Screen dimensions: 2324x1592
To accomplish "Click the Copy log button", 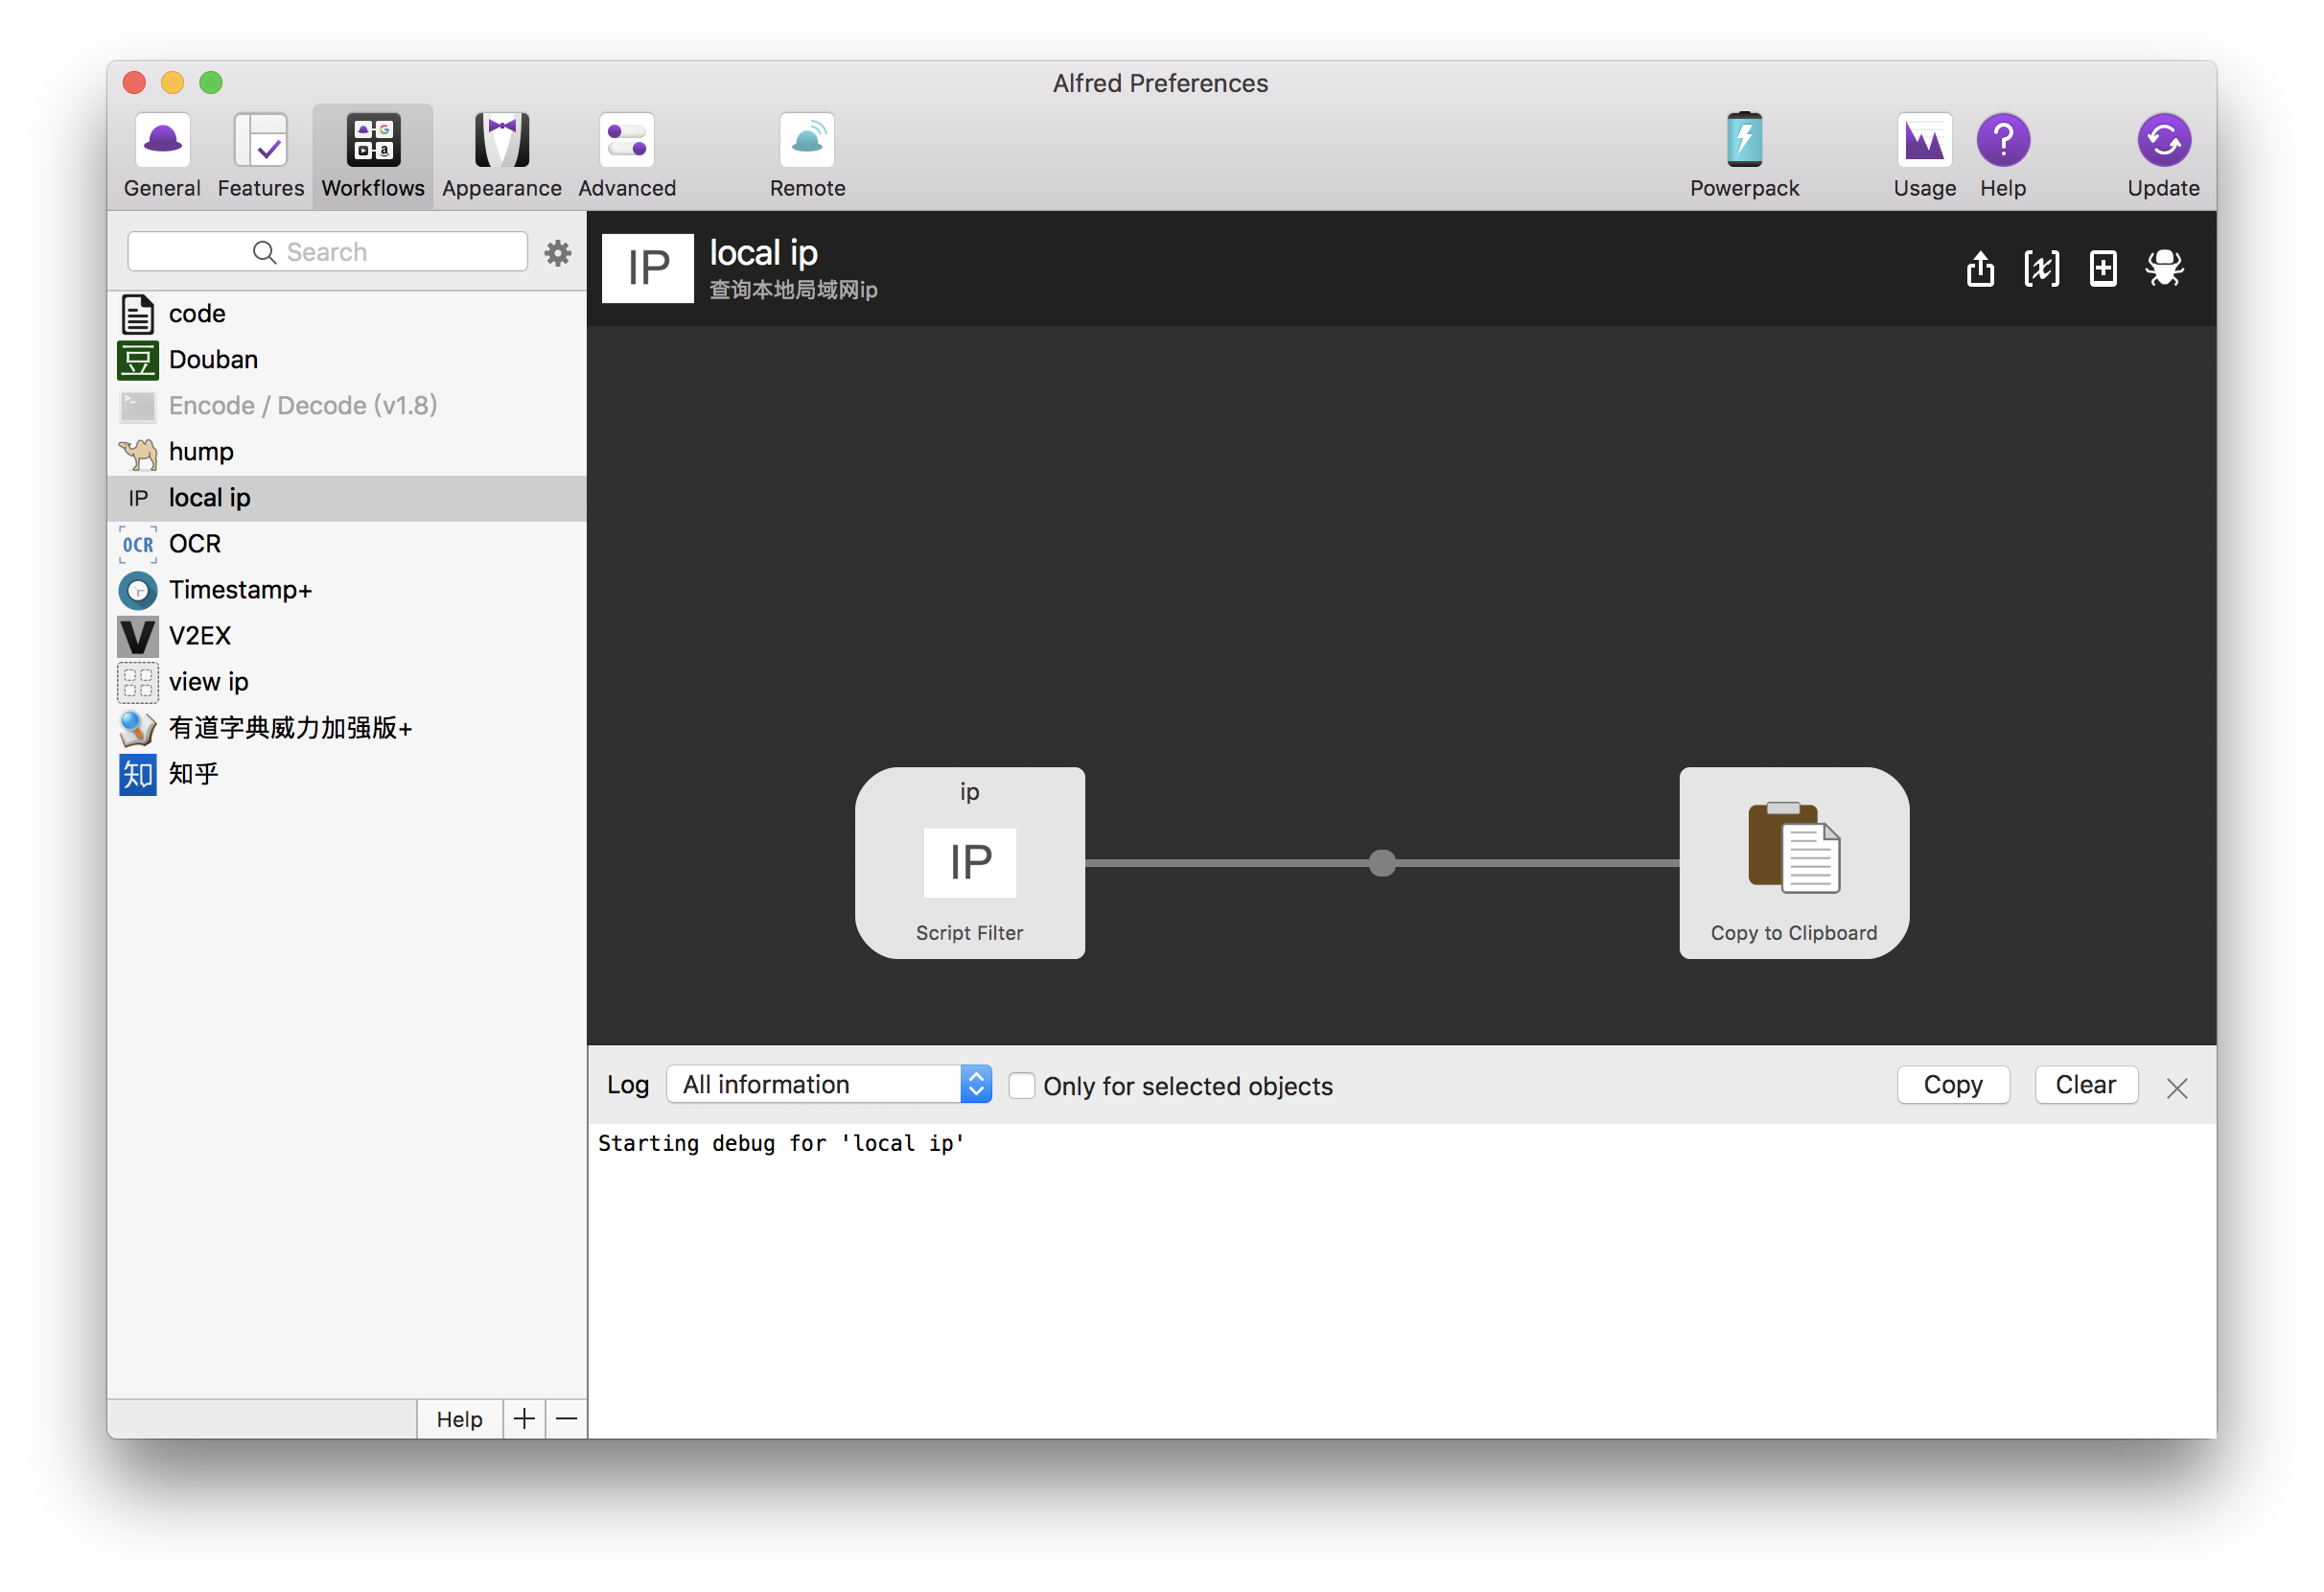I will [1951, 1085].
